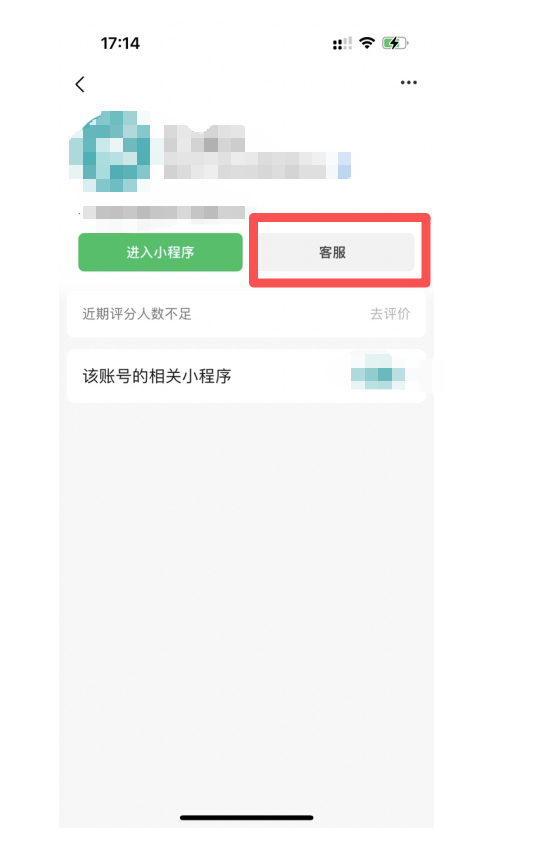Image resolution: width=542 pixels, height=849 pixels.
Task: Tap the Wi-Fi status icon
Action: coord(367,43)
